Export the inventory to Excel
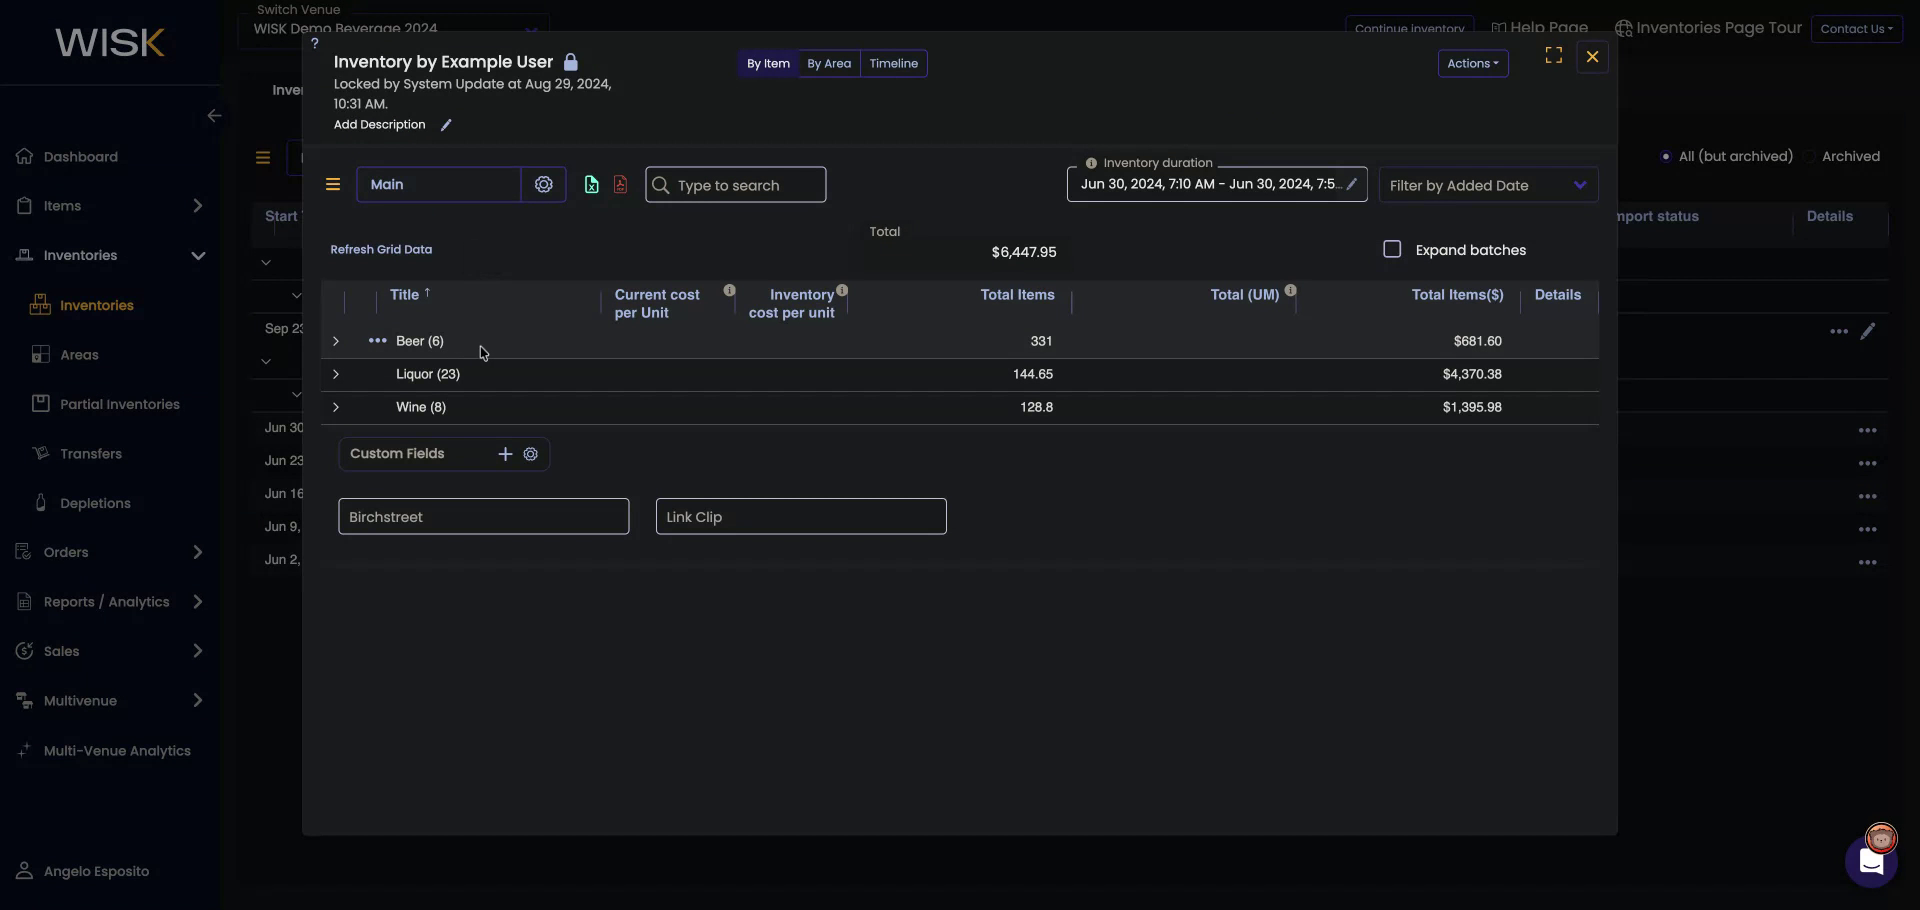The image size is (1920, 910). pyautogui.click(x=592, y=184)
